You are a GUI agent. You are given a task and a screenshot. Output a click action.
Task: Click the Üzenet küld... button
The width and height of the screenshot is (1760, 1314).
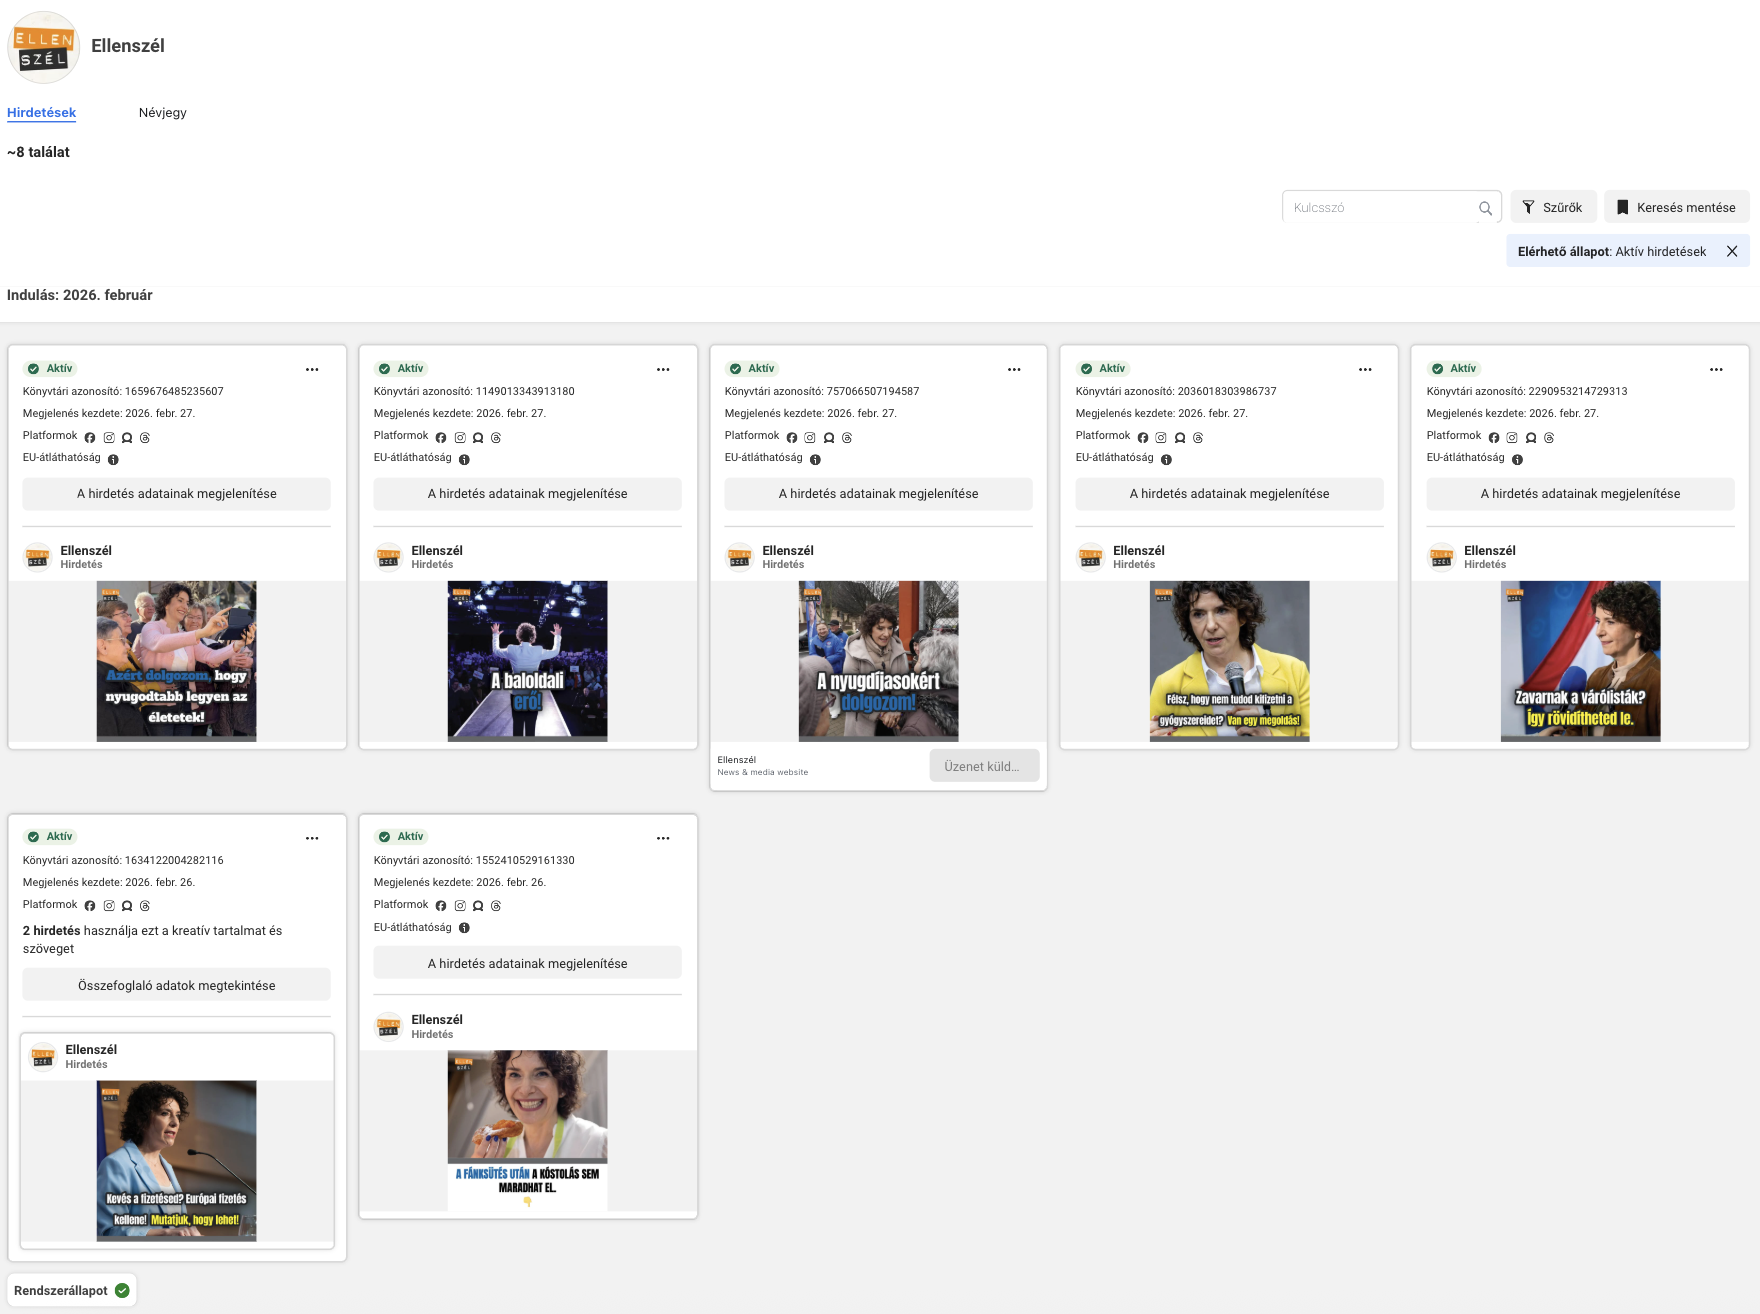983,766
